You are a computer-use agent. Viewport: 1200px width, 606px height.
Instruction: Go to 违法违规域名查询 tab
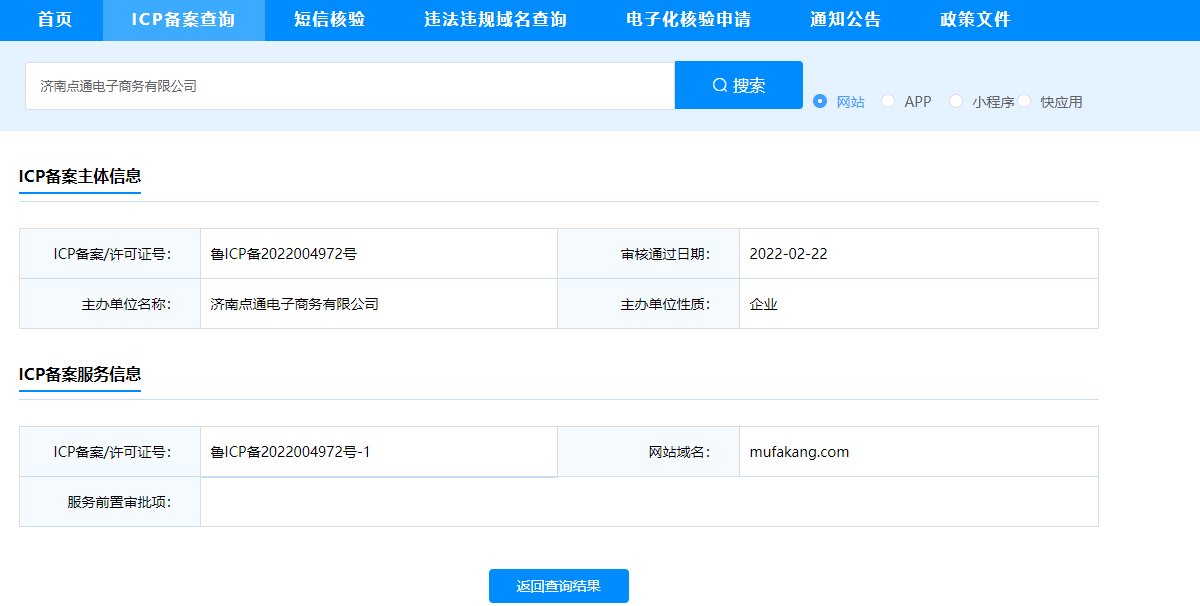[x=495, y=20]
